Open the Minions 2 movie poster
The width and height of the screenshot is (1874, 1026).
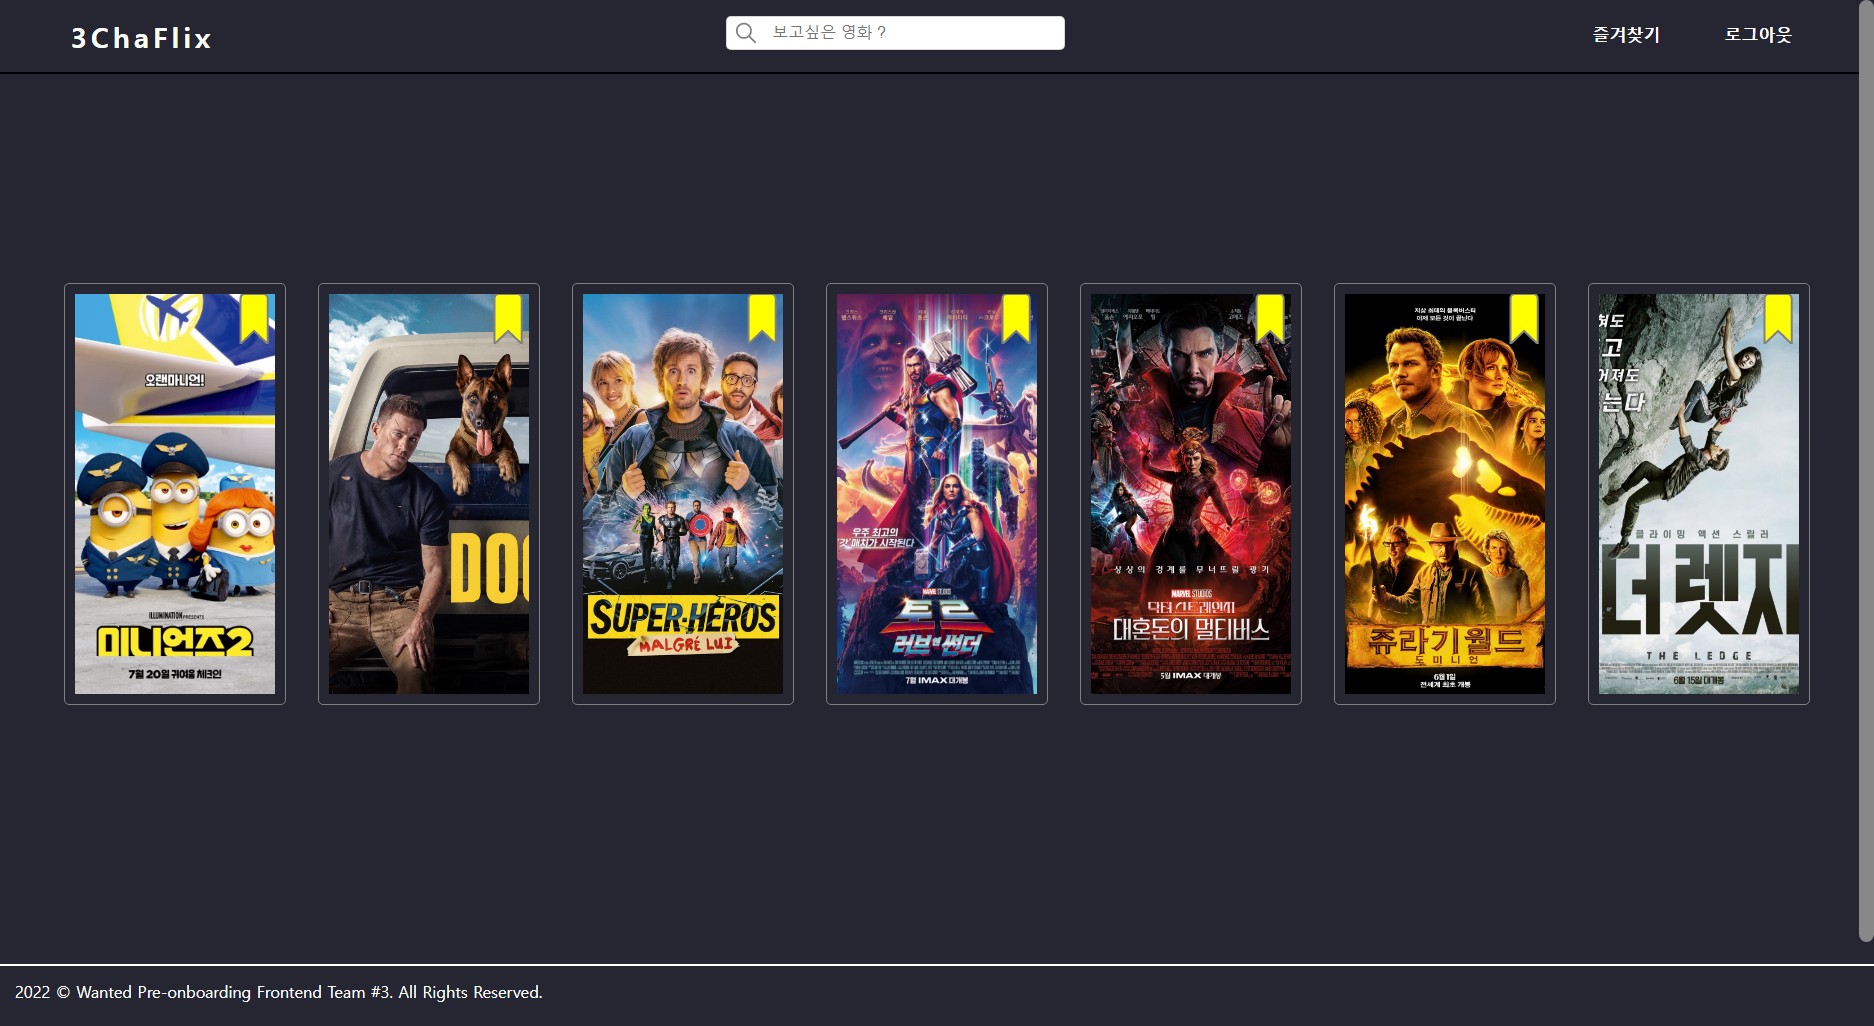175,500
